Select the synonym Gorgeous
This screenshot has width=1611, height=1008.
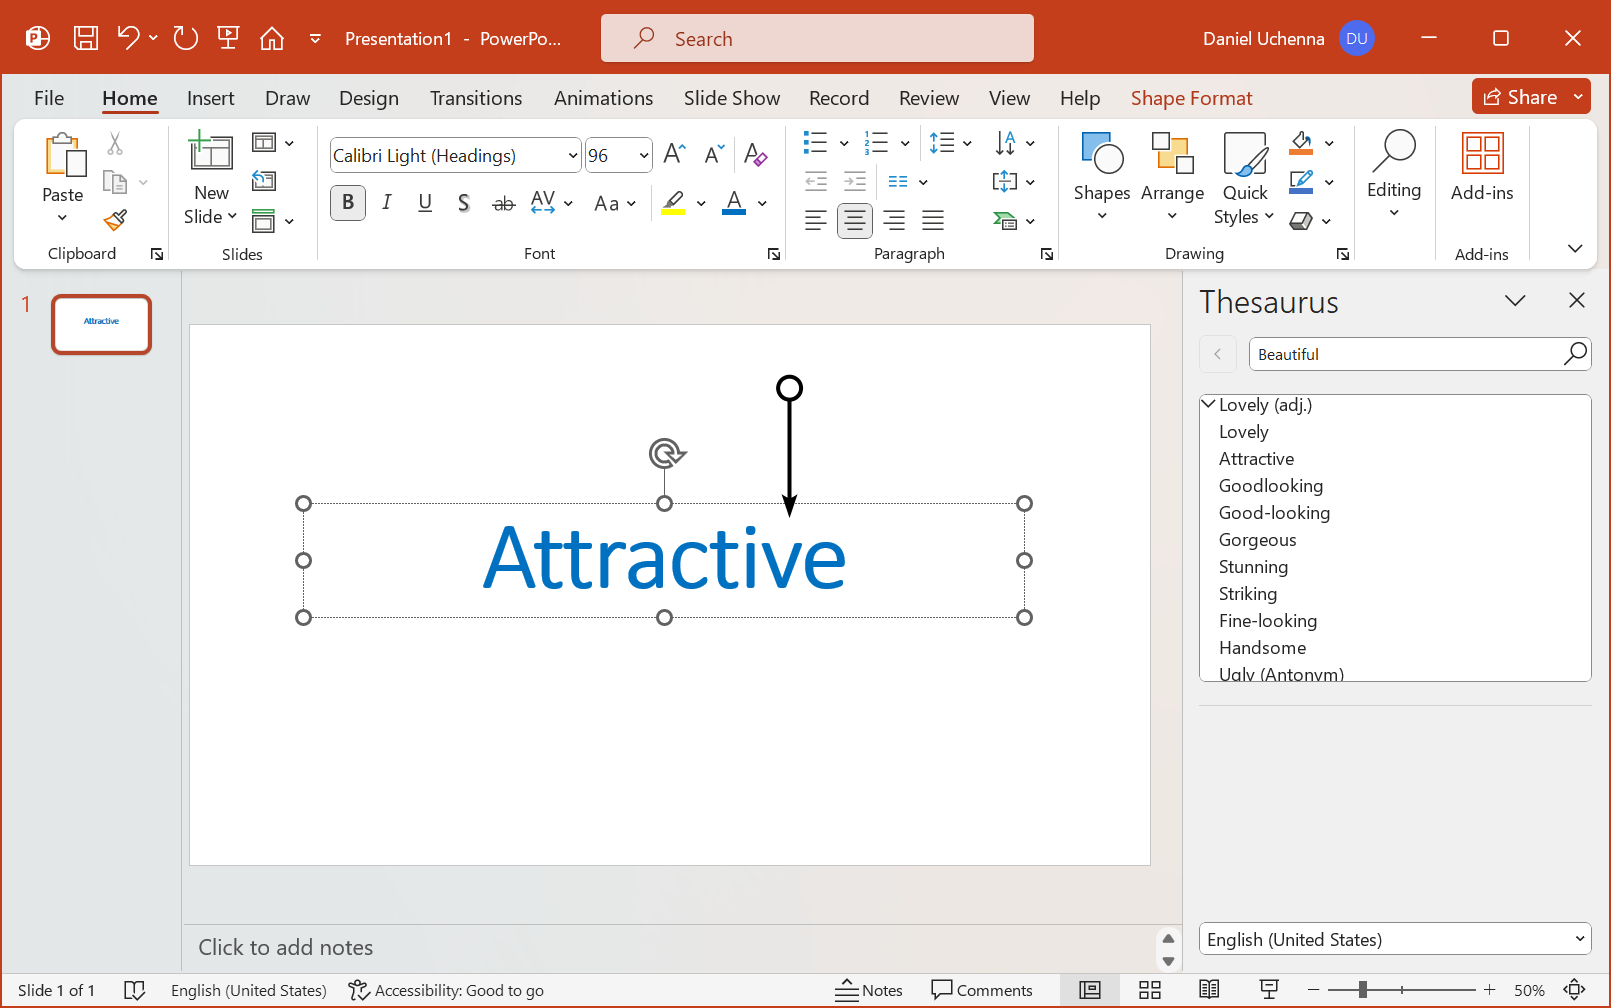1257,540
